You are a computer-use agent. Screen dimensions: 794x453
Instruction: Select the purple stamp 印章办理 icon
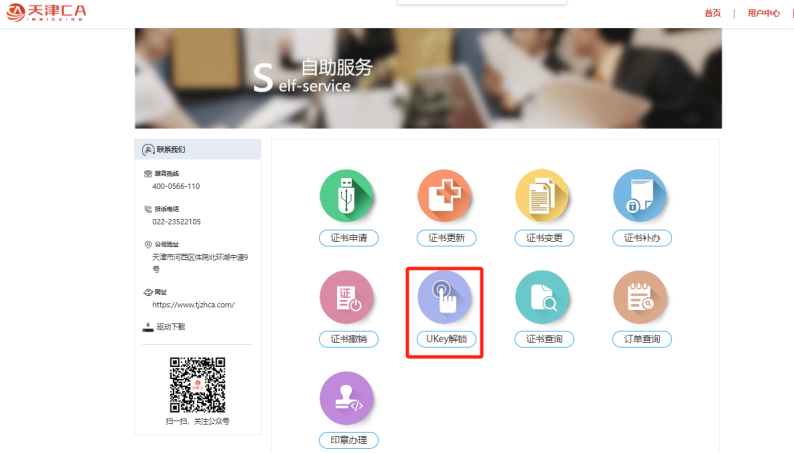(346, 398)
